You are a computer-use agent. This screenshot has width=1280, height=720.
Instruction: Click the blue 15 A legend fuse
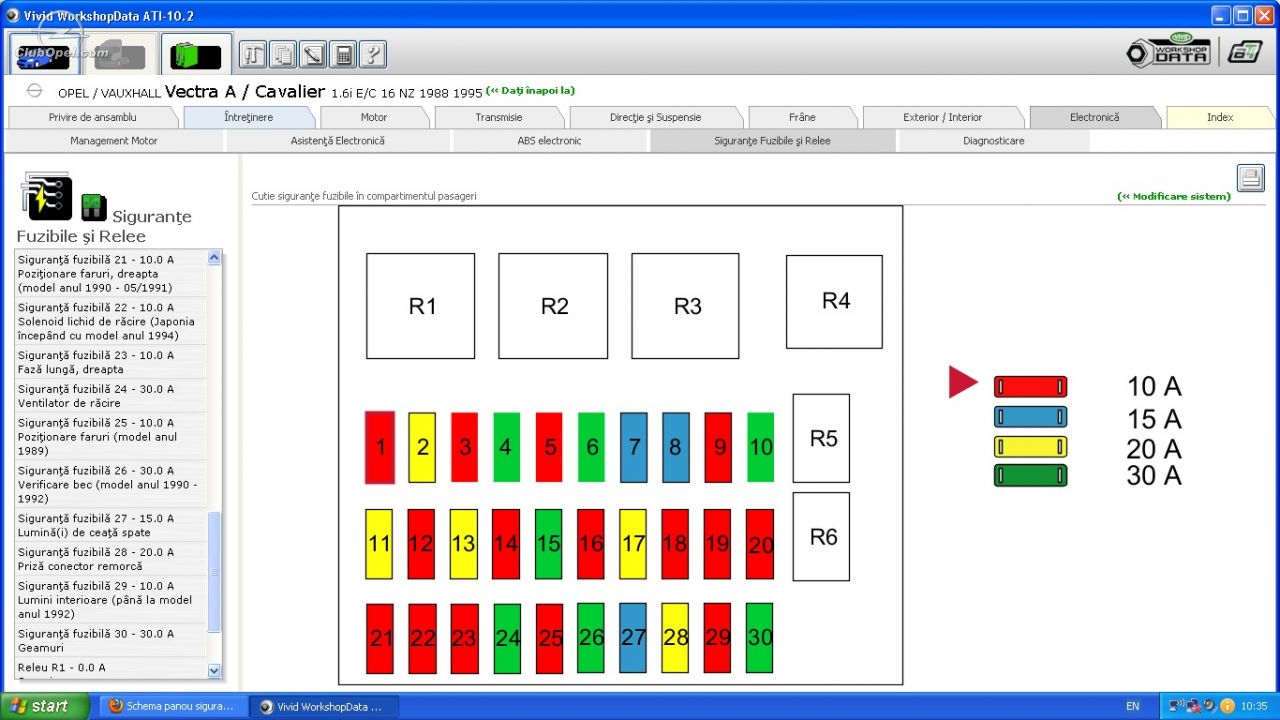click(1030, 417)
